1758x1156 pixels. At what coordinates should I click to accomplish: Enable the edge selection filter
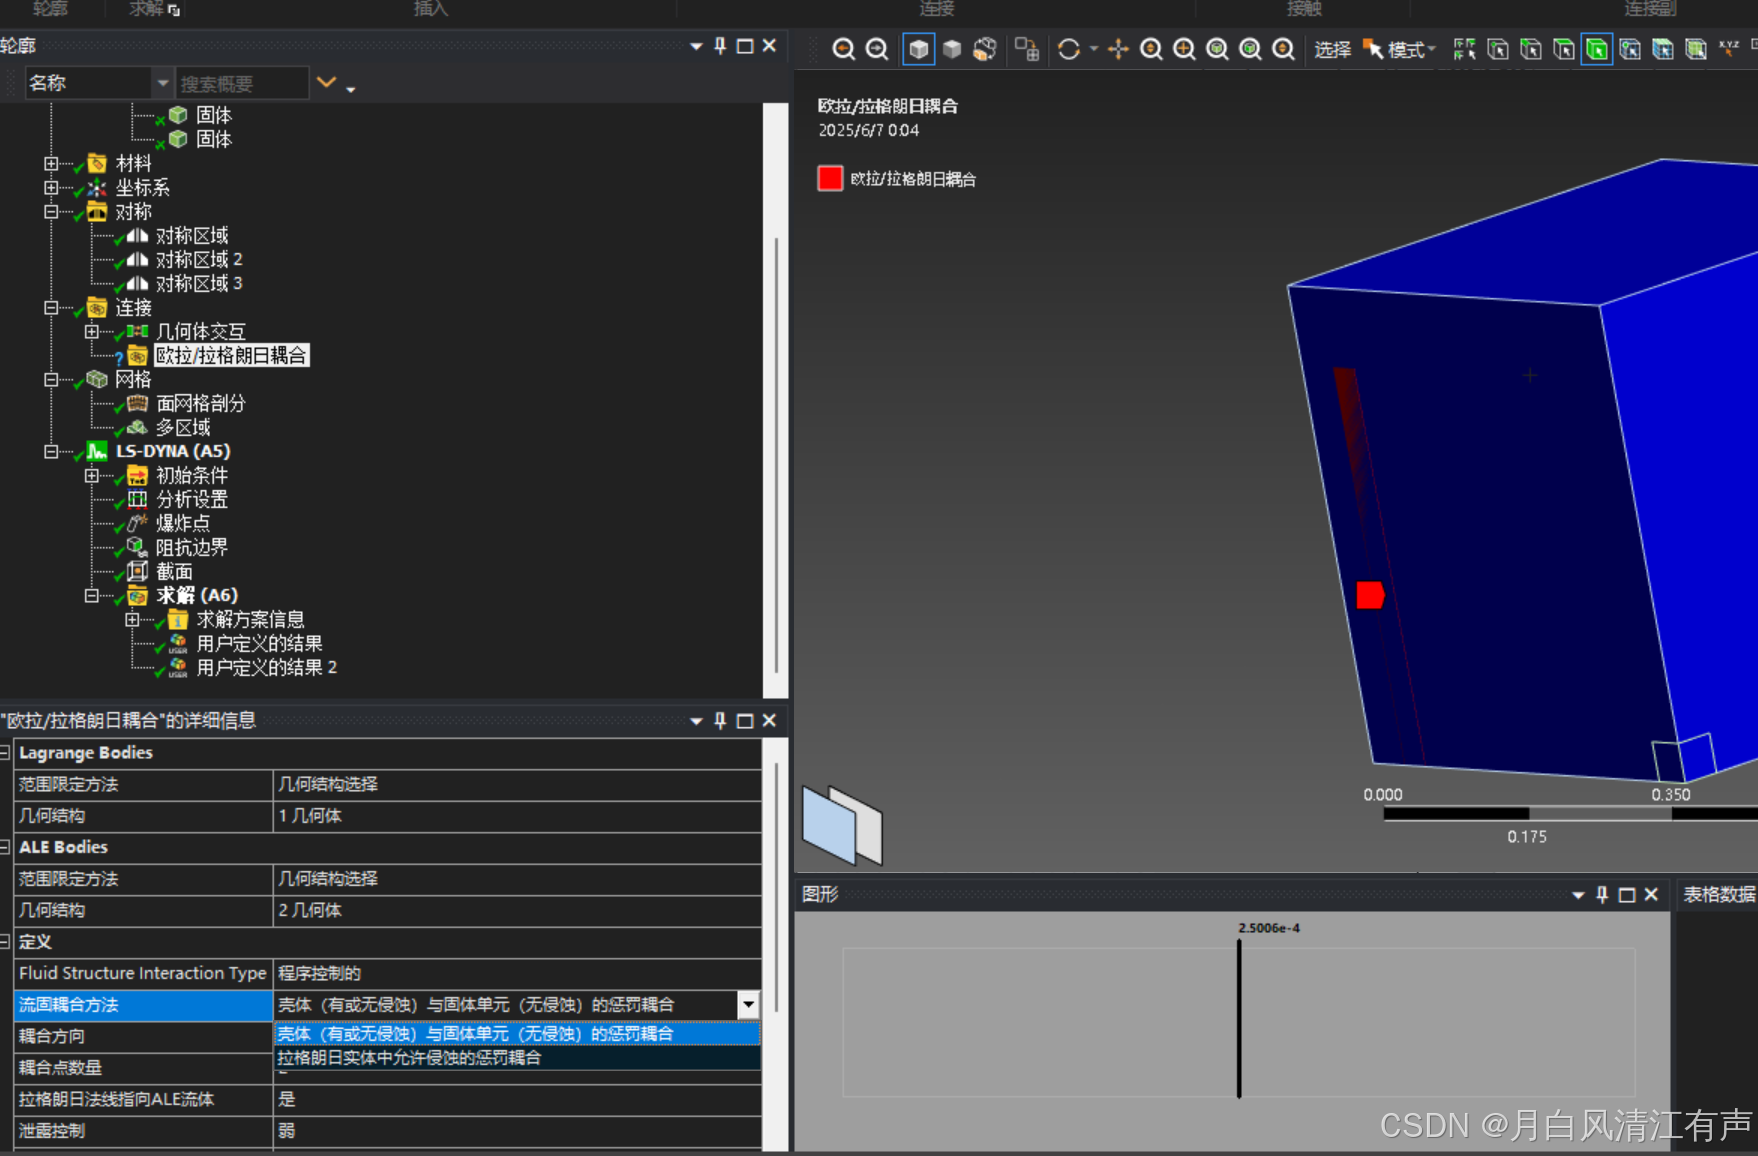(x=1531, y=49)
